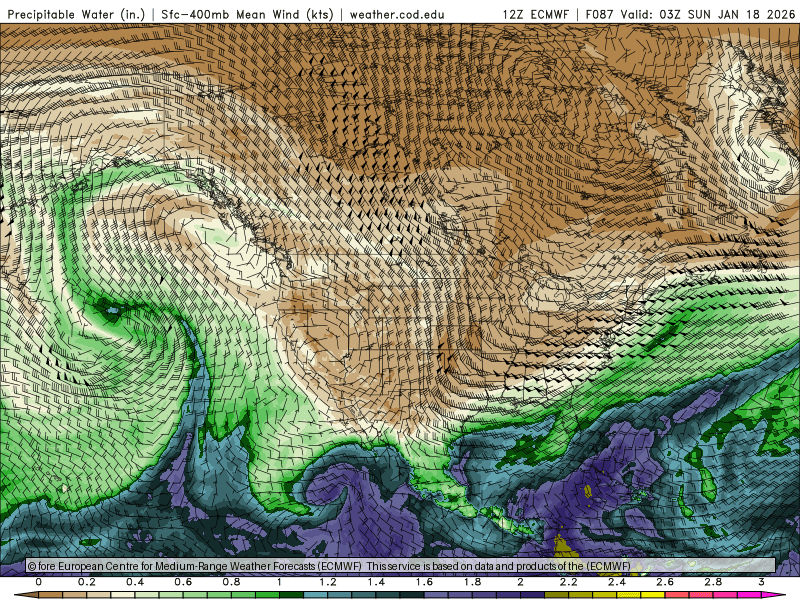Click the "2.6" value on the color scale
The image size is (800, 600).
click(x=665, y=582)
